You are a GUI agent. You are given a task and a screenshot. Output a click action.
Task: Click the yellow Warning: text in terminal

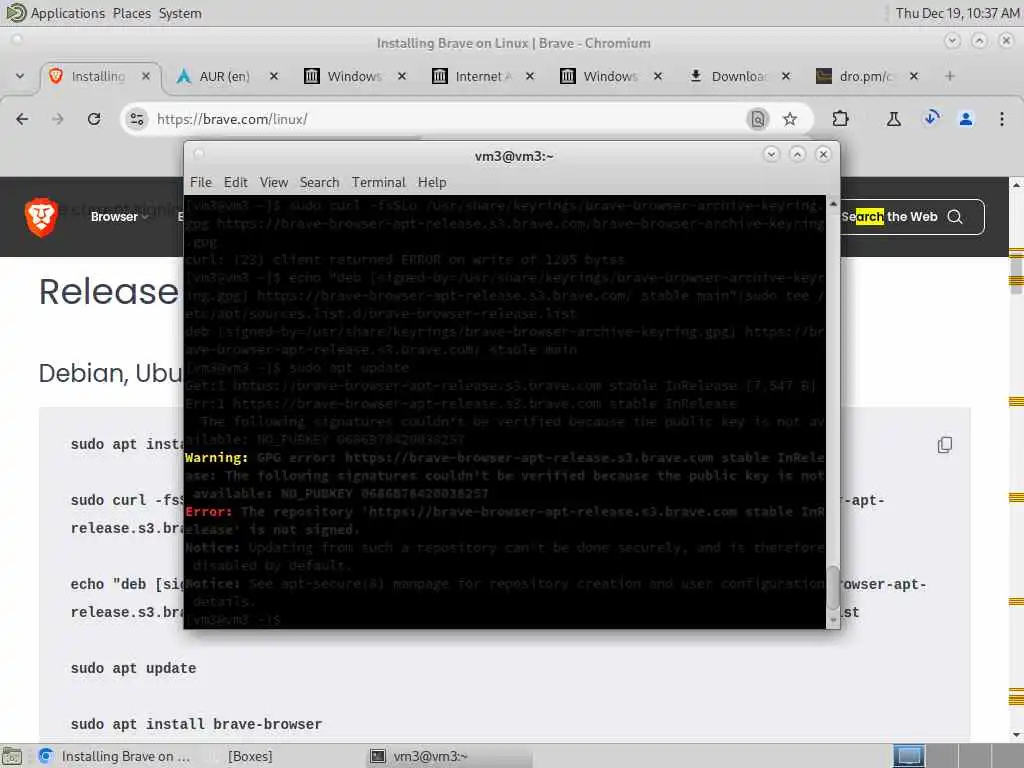coord(217,458)
